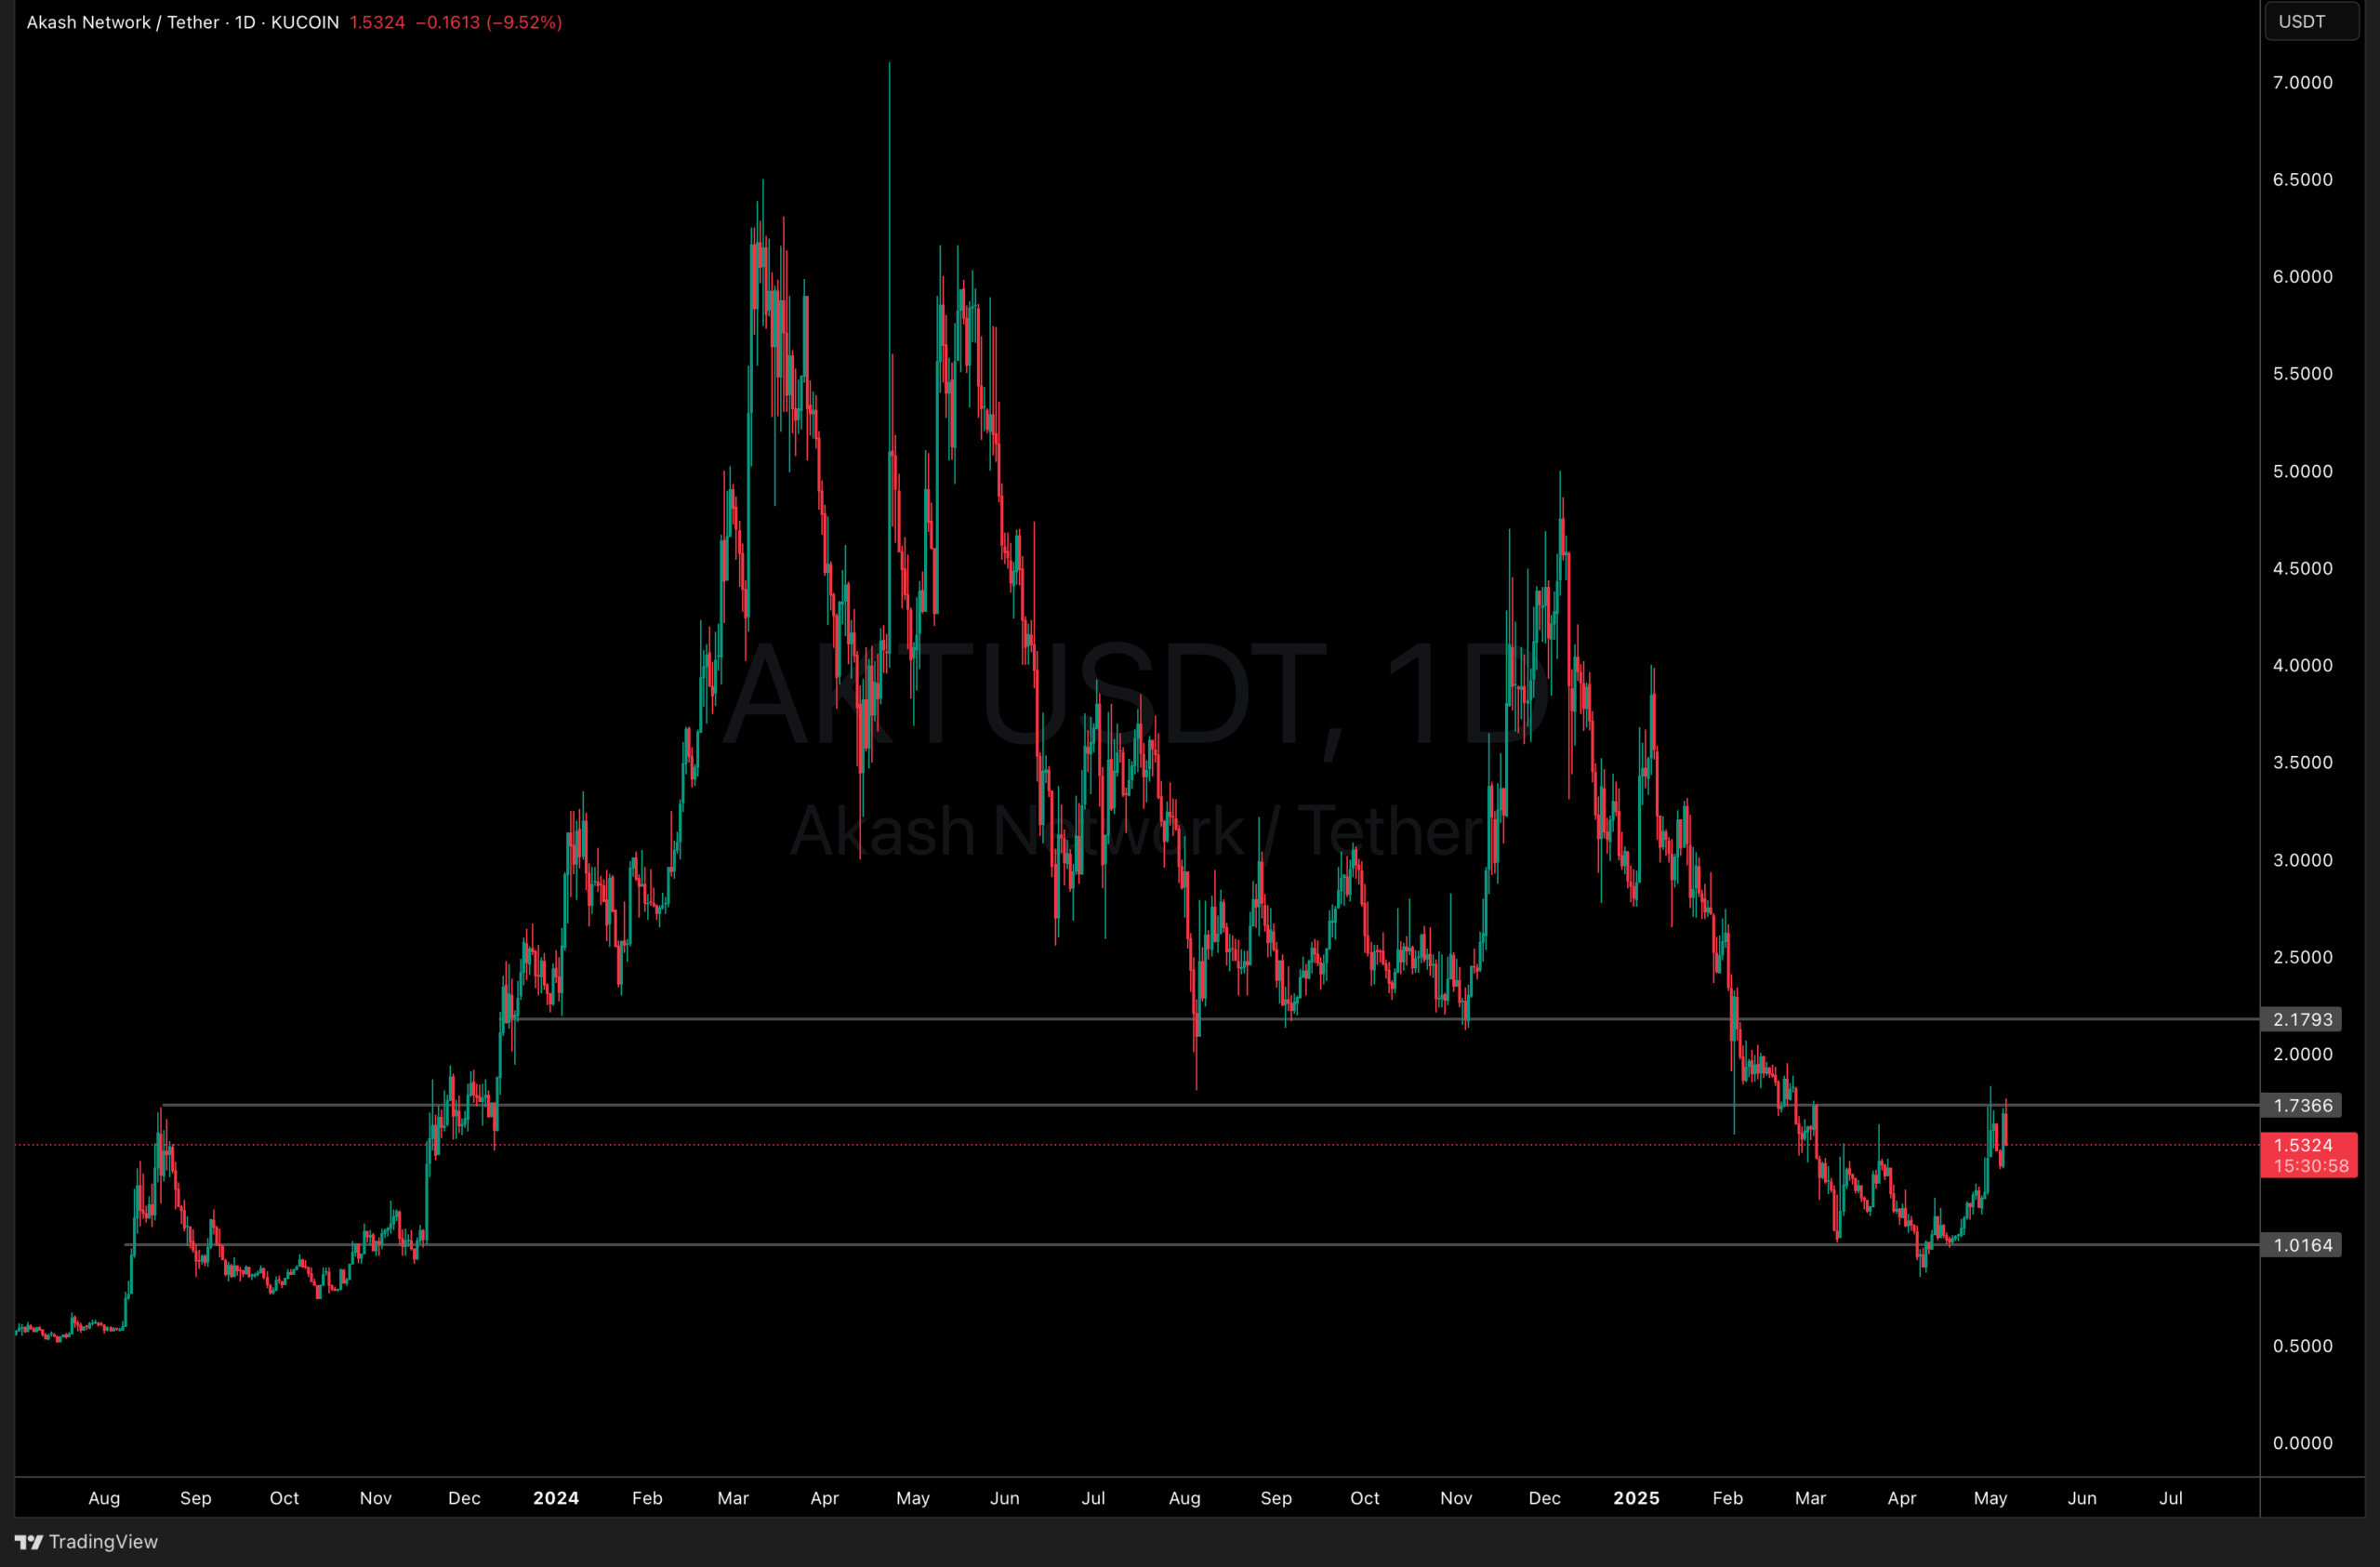Click the AKTUSDT, 1D watermark text
The width and height of the screenshot is (2380, 1567).
click(1135, 695)
